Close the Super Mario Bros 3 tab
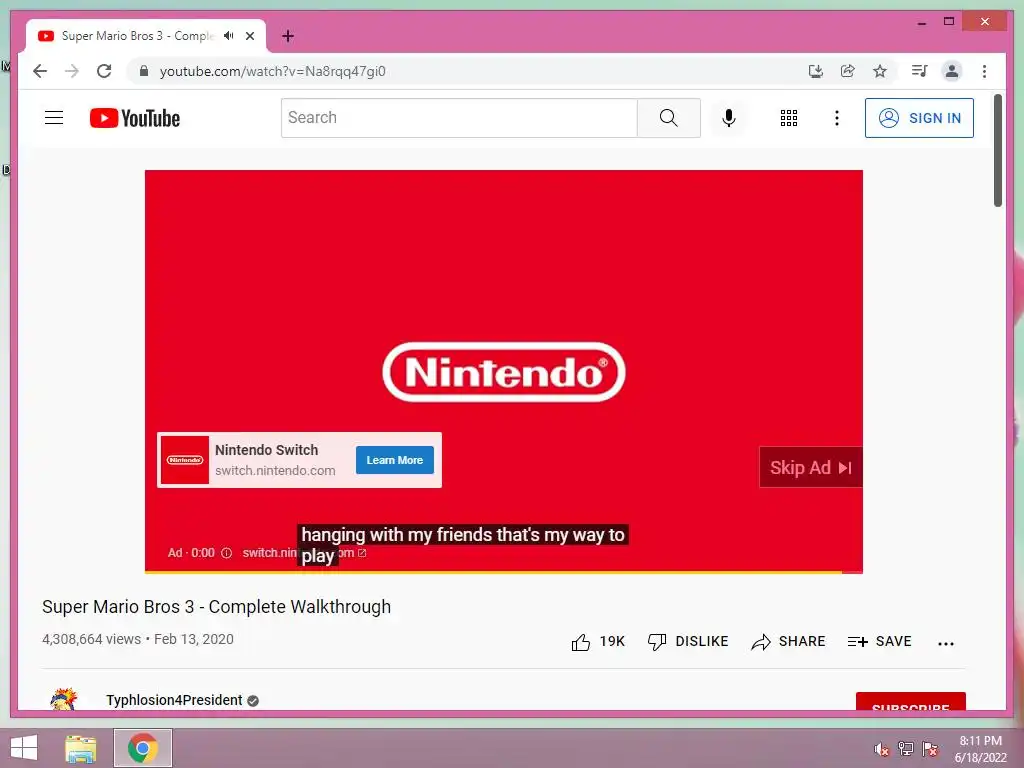Screen dimensions: 1024x768 [250, 36]
